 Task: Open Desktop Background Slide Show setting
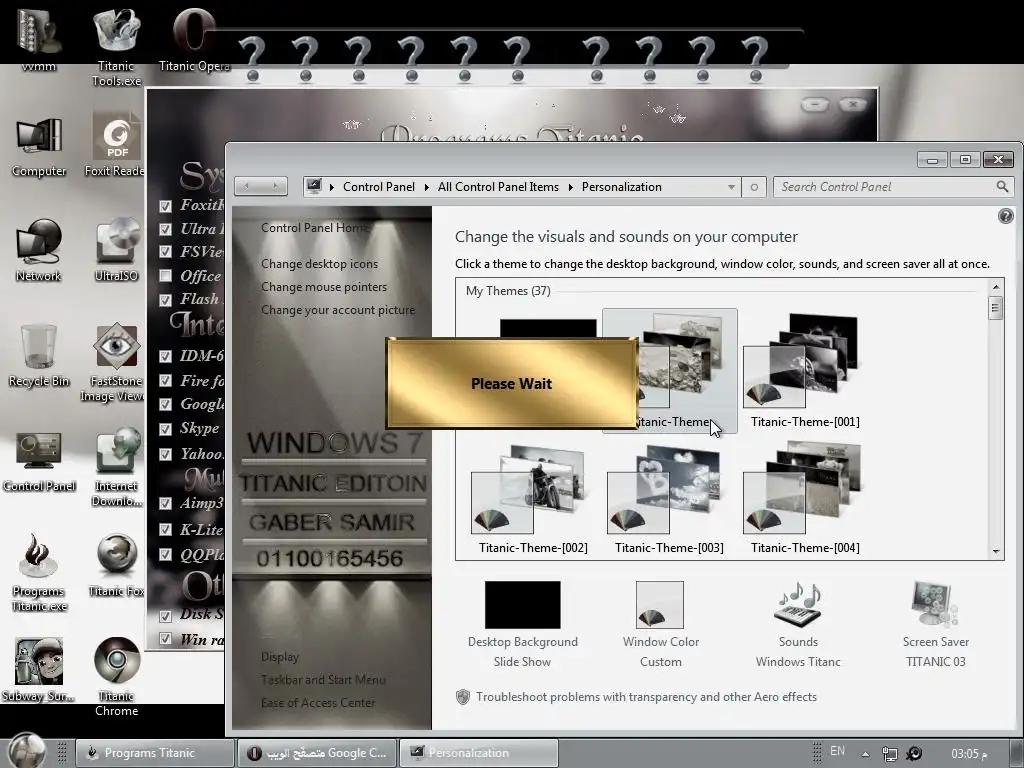[x=522, y=624]
